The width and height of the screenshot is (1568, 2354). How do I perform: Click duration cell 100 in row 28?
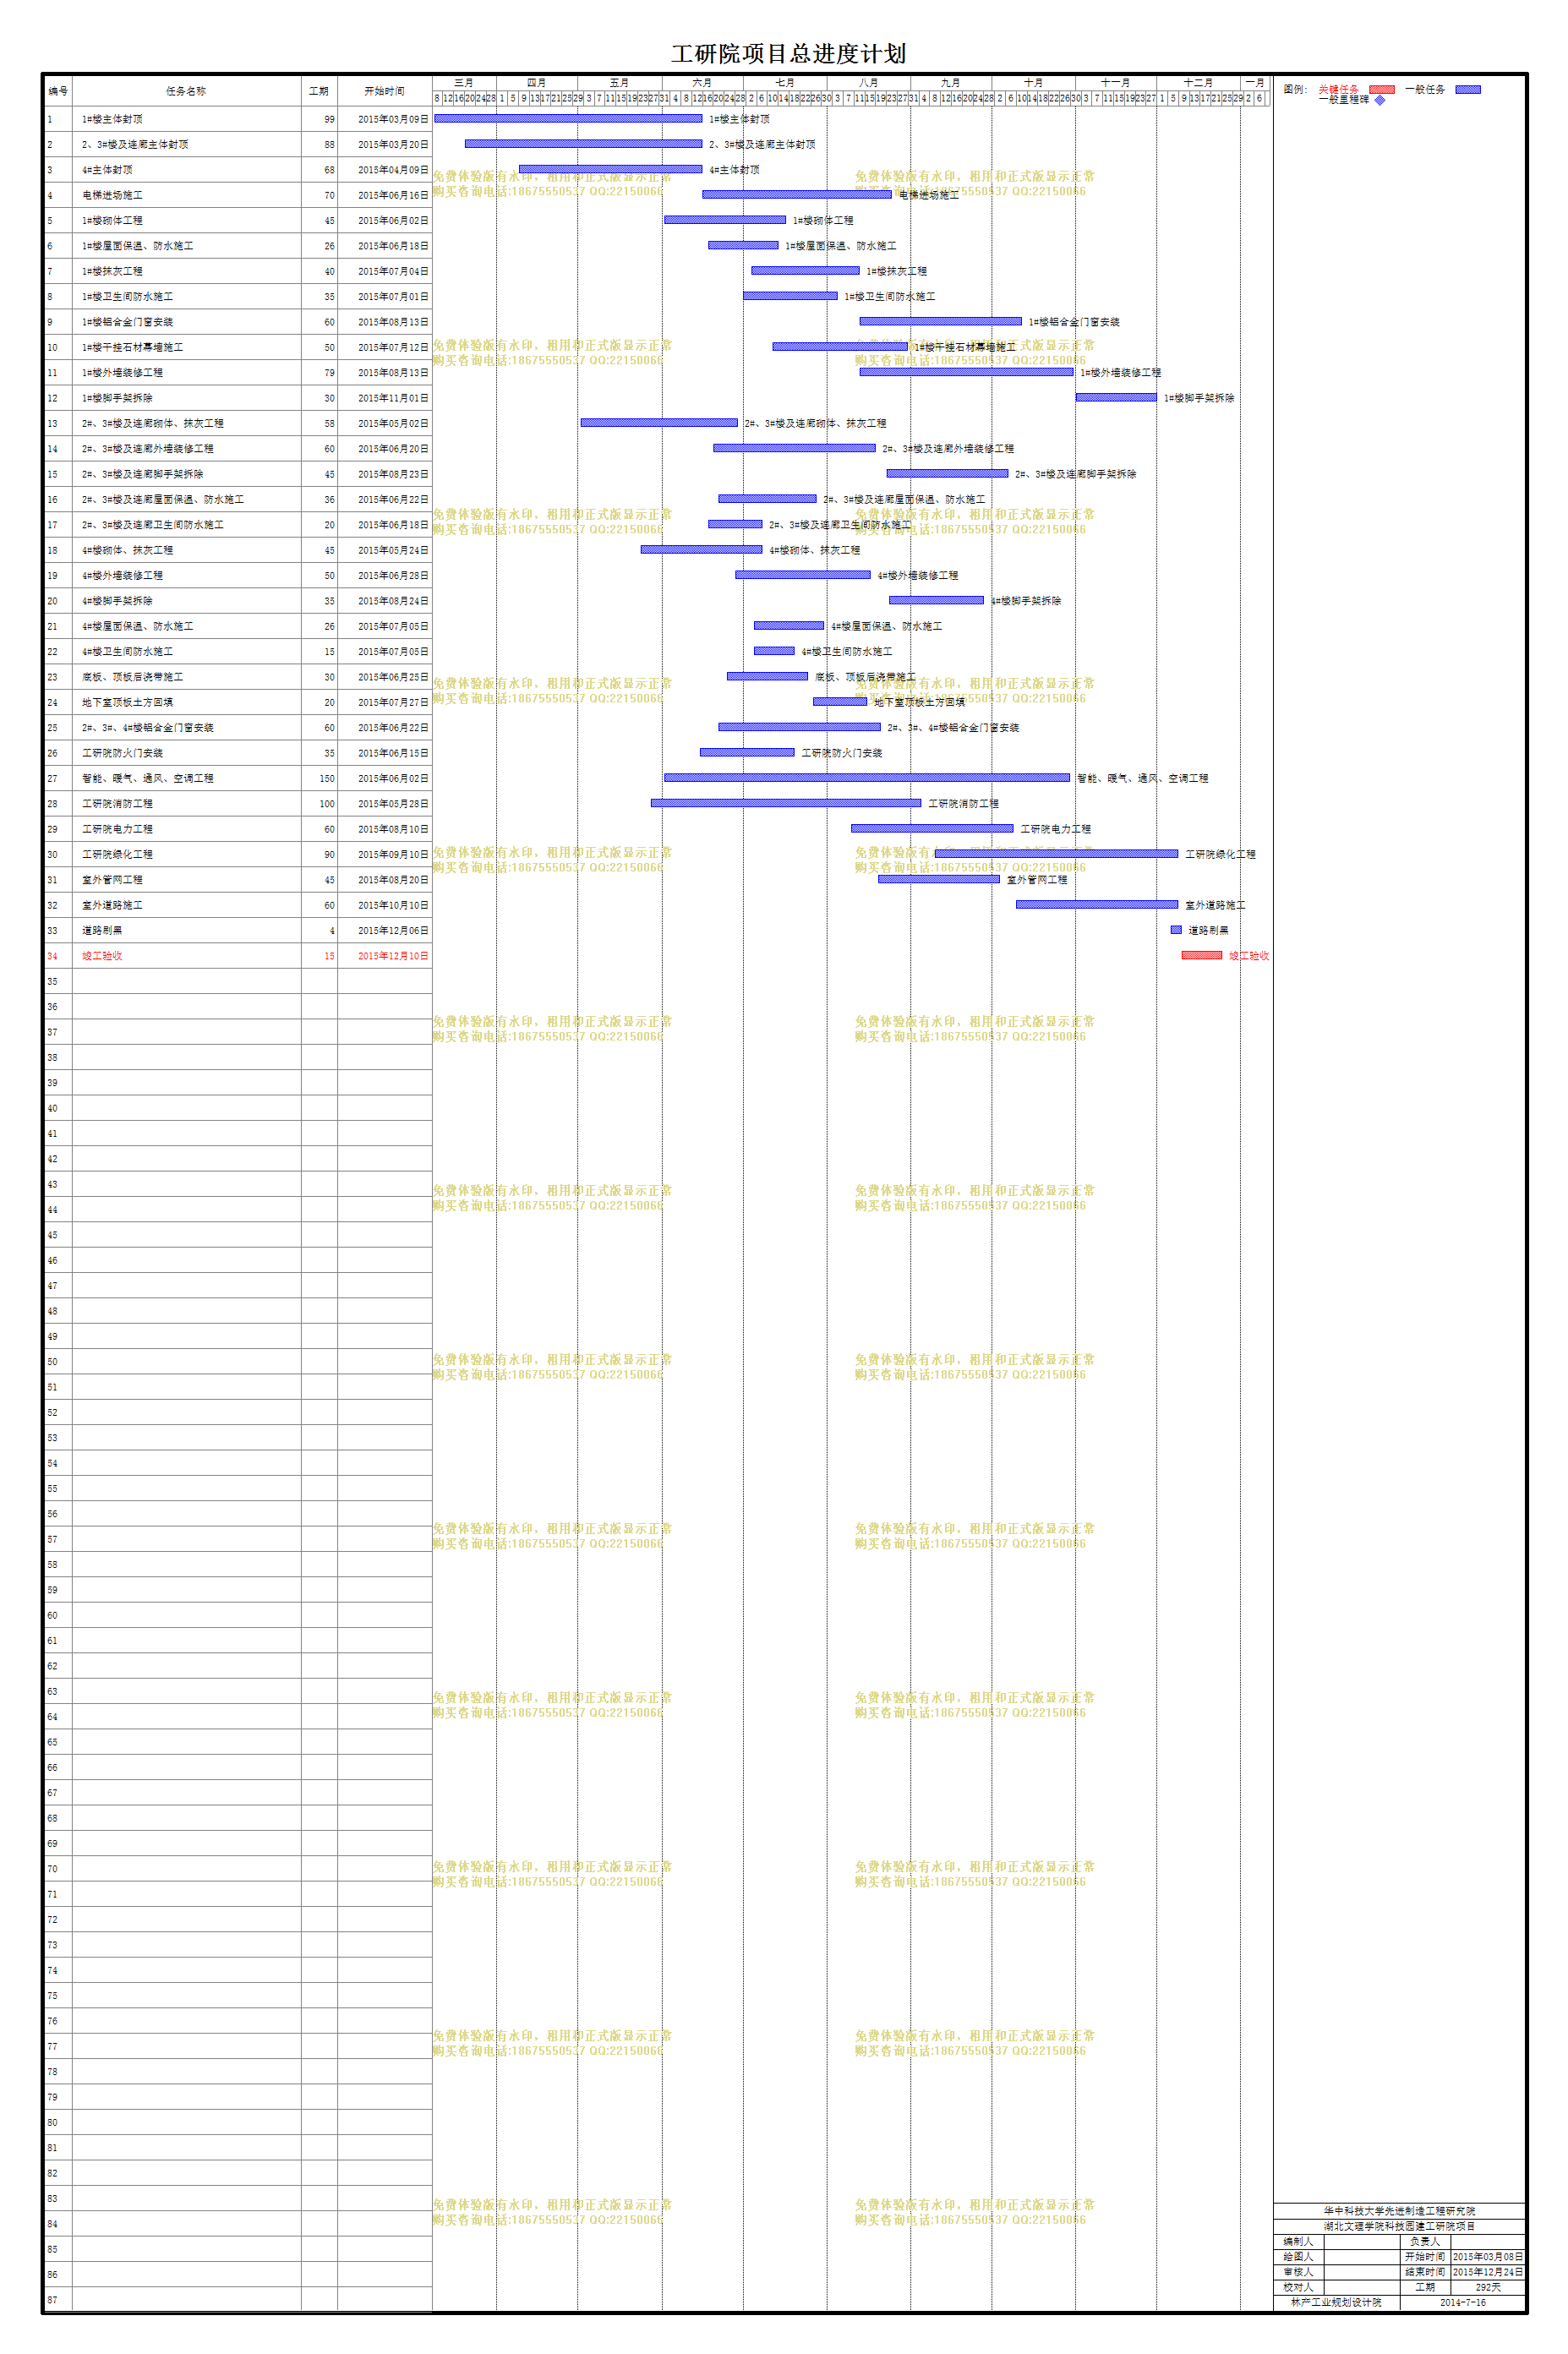click(319, 804)
